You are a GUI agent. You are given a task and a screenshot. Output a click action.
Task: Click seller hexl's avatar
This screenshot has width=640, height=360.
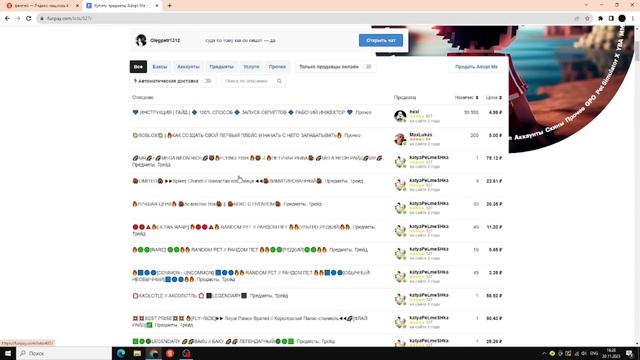point(400,116)
